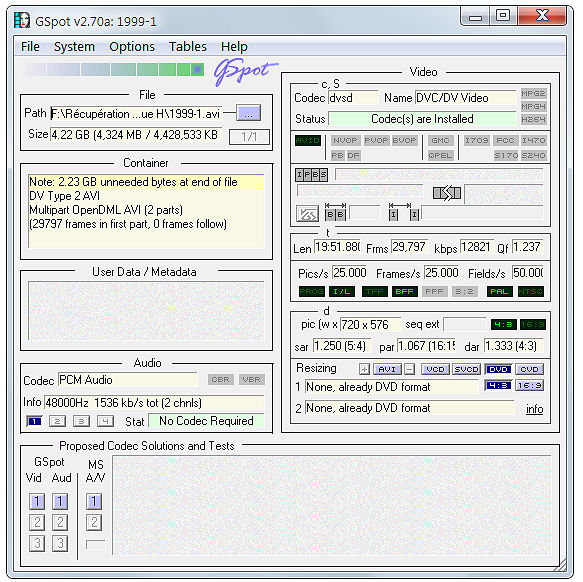This screenshot has width=583, height=582.
Task: Run MS A/V test 1
Action: 94,501
